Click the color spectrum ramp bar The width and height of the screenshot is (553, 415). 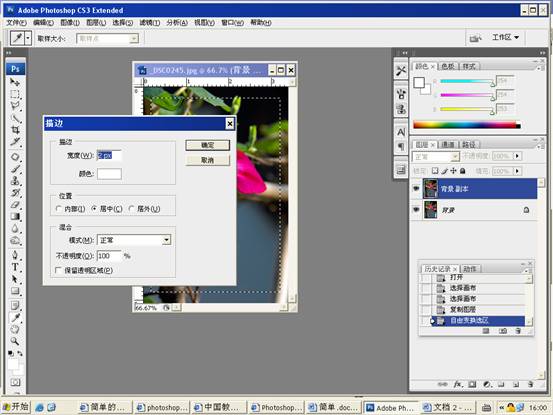(467, 125)
